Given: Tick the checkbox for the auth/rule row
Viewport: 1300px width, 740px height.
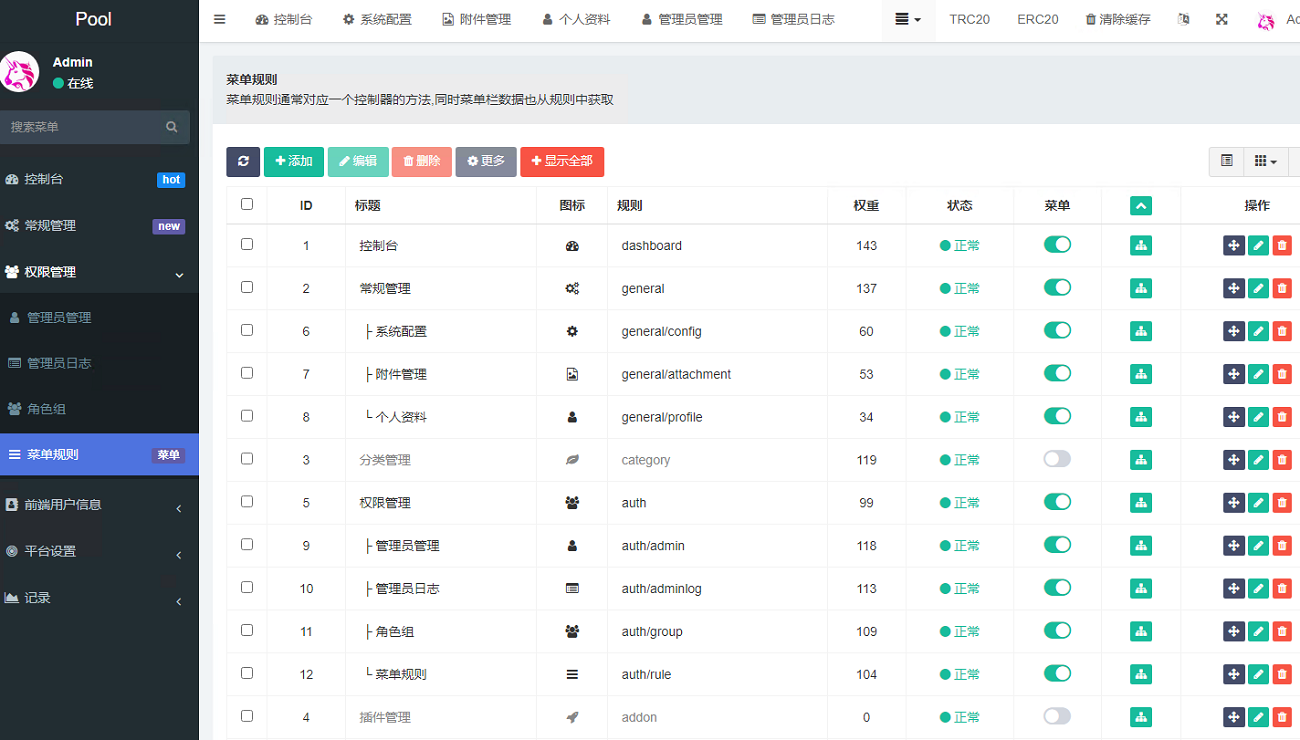Looking at the screenshot, I should (247, 673).
